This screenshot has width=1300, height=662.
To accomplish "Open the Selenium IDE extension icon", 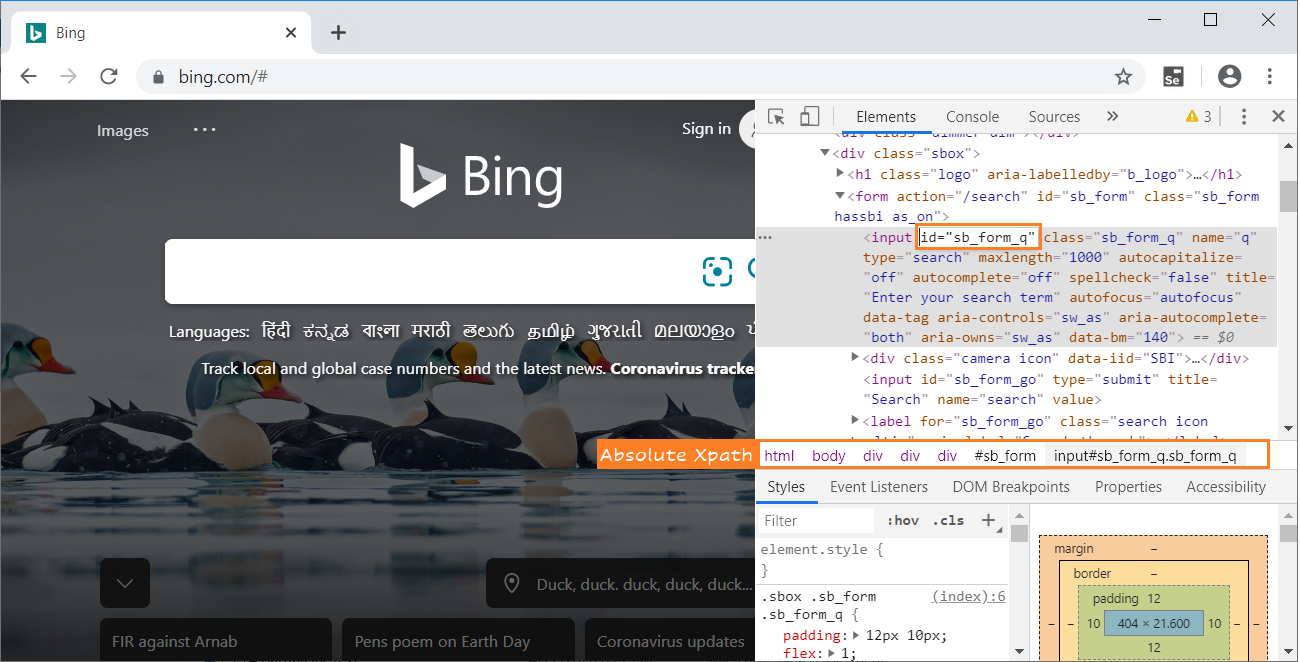I will pos(1174,77).
